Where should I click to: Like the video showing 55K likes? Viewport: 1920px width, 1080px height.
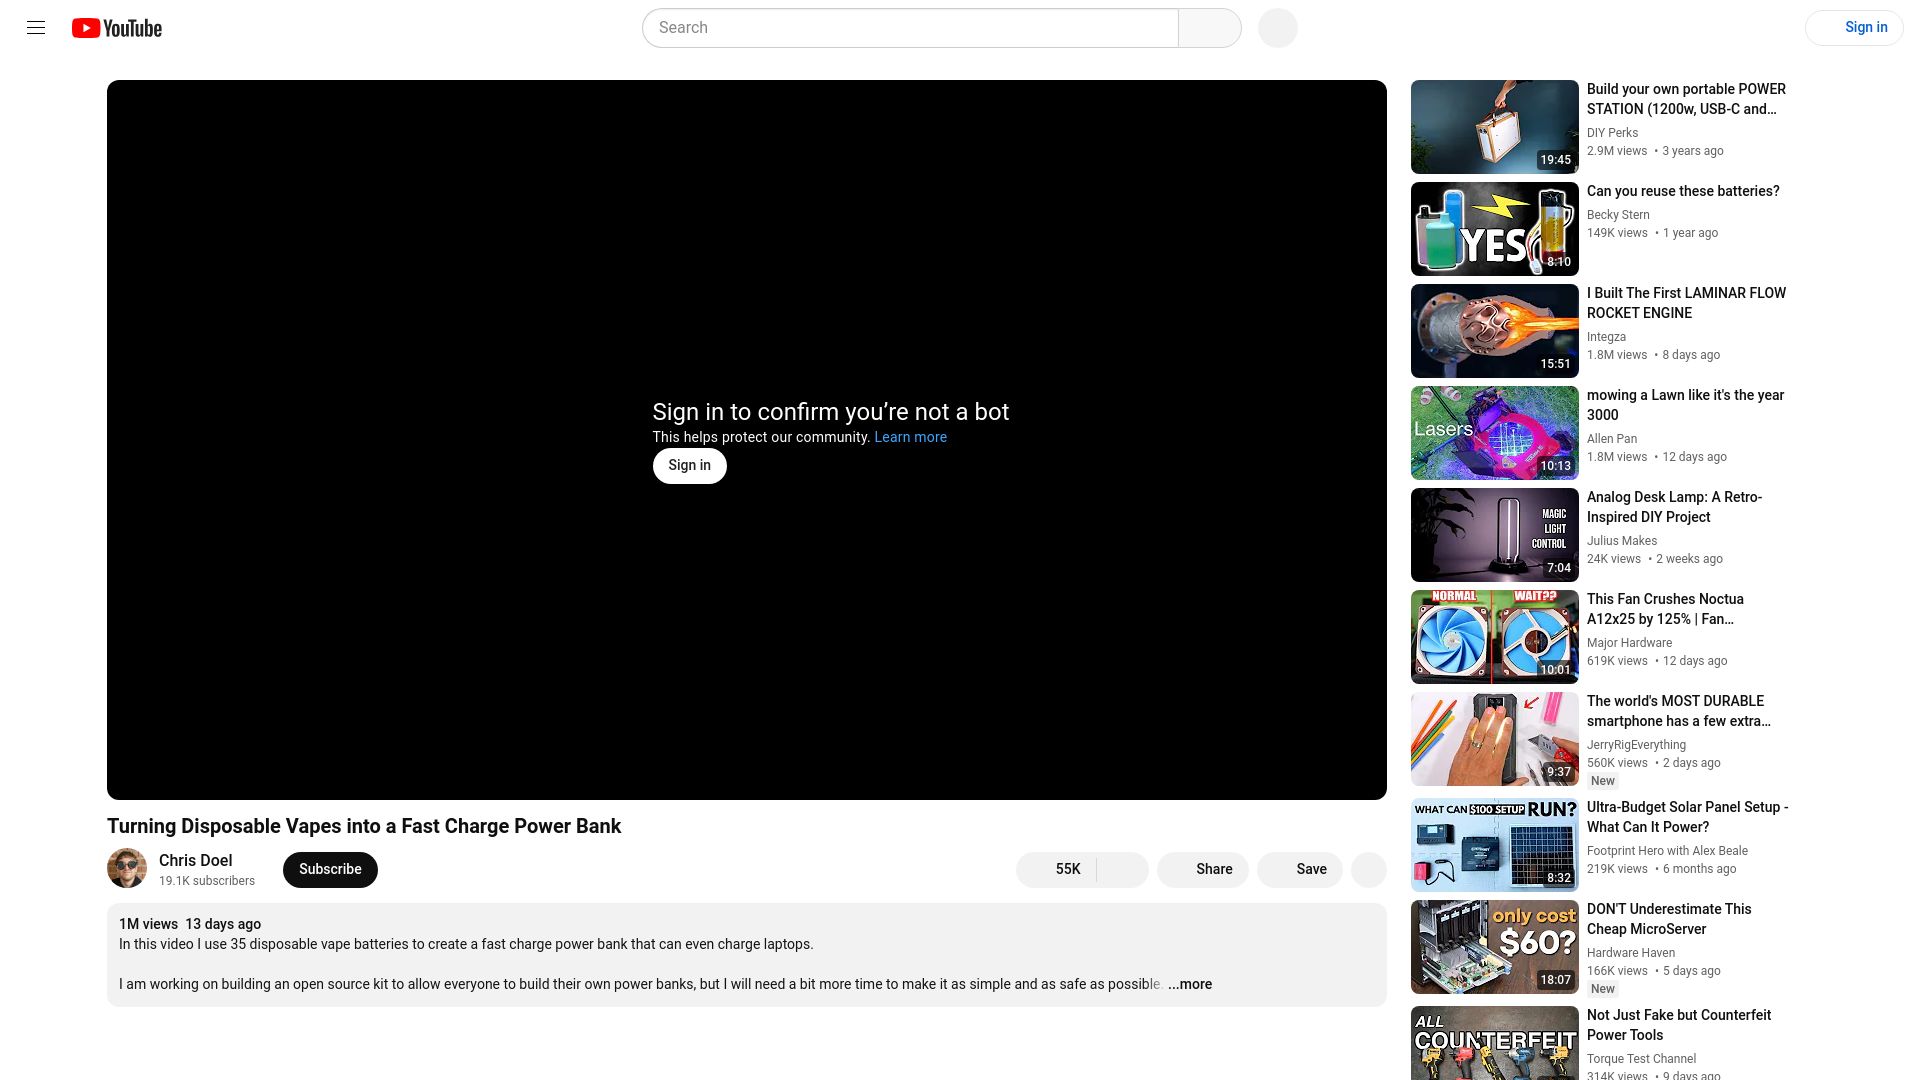pyautogui.click(x=1056, y=869)
